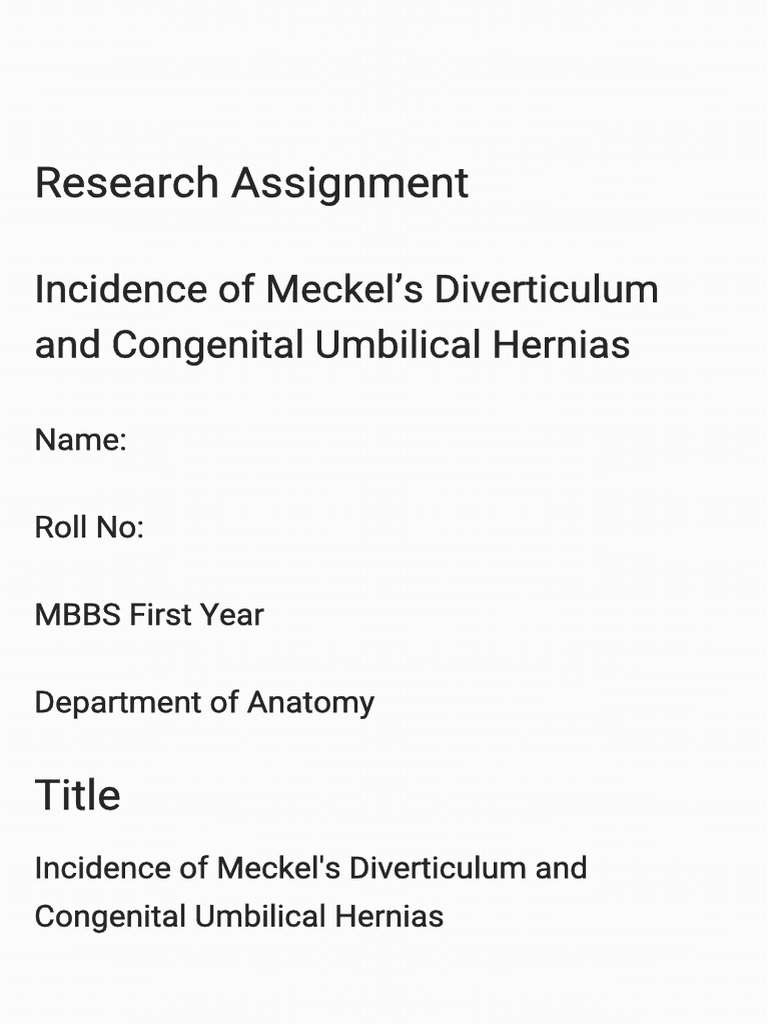Viewport: 768px width, 1024px height.
Task: Click Diverticulum in the large subtitle heading
Action: point(546,289)
